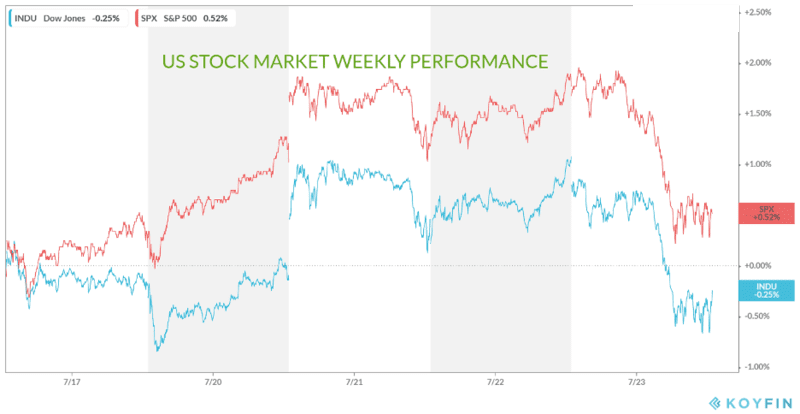Click the 7/17 date label
Image resolution: width=800 pixels, height=414 pixels.
pos(71,381)
